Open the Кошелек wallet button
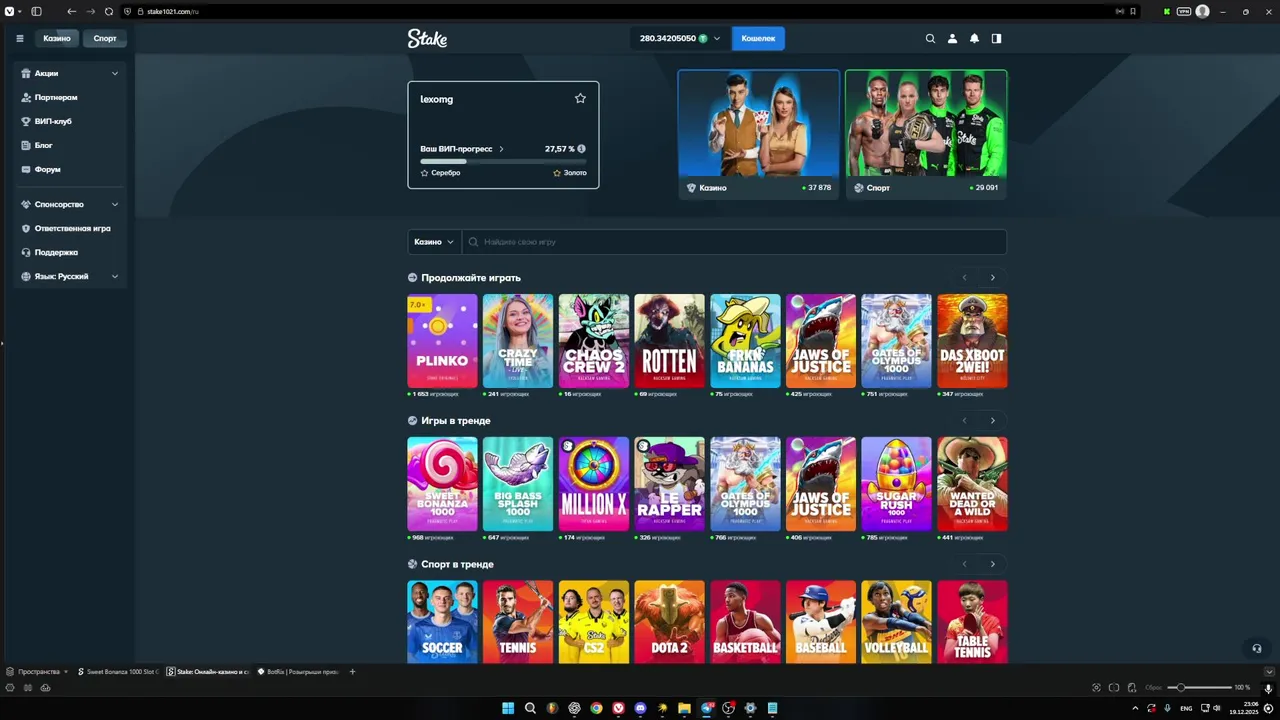Viewport: 1280px width, 720px height. [x=758, y=38]
